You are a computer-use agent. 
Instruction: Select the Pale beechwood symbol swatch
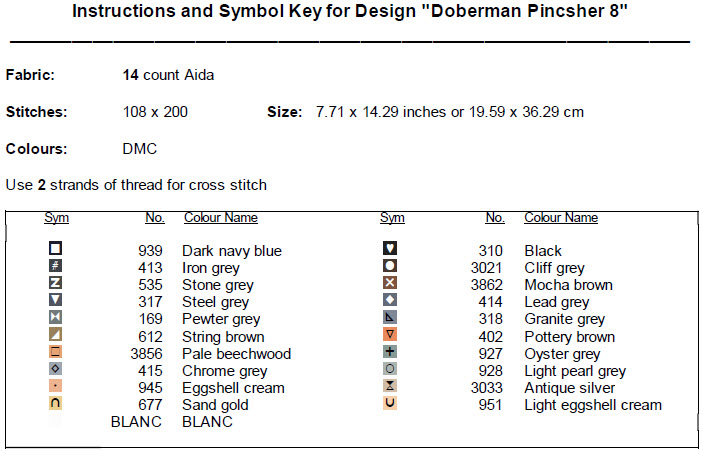click(56, 352)
